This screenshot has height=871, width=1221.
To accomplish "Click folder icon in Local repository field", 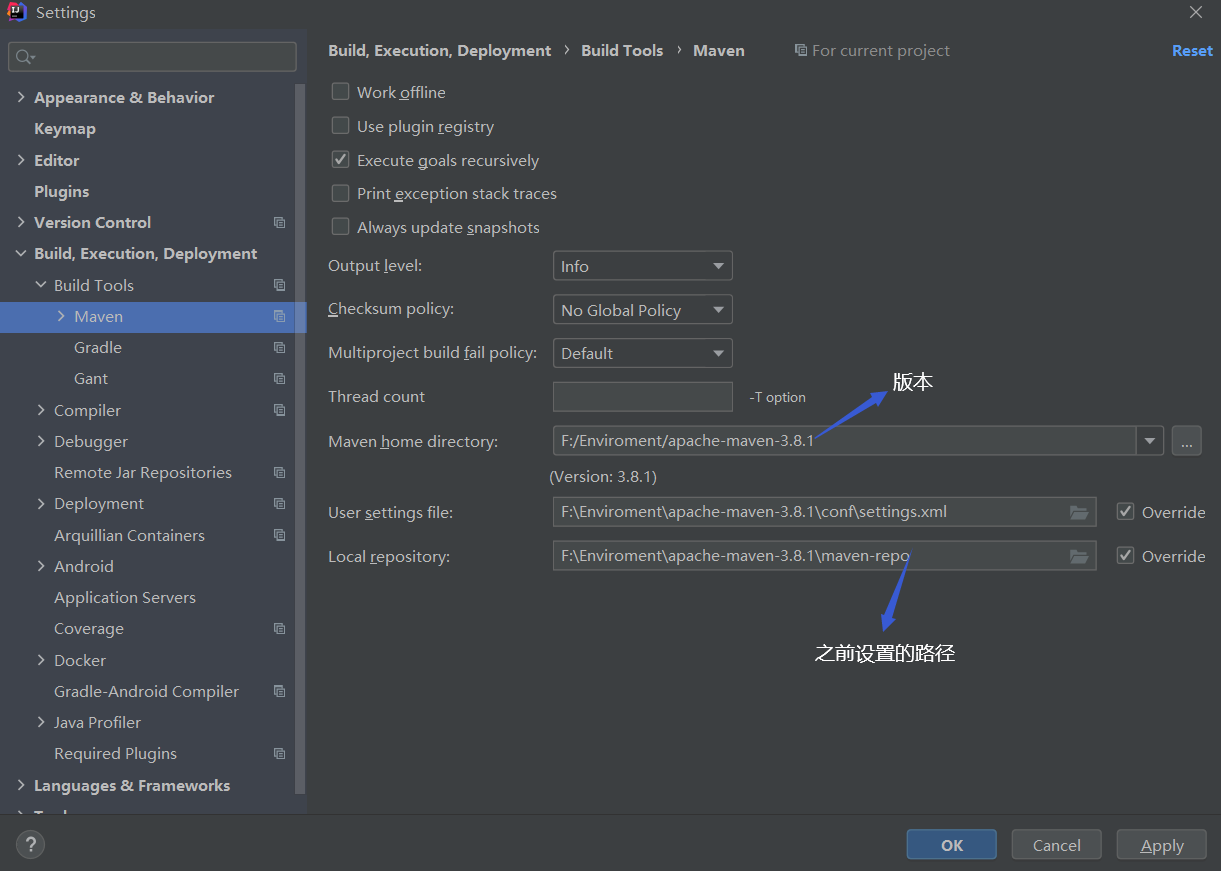I will point(1079,556).
